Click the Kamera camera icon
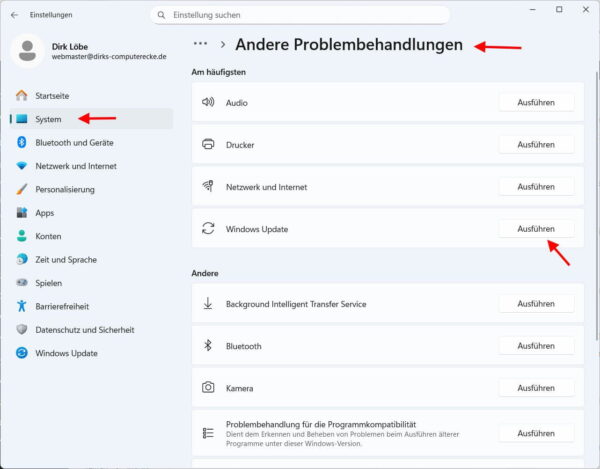This screenshot has width=600, height=469. 208,388
